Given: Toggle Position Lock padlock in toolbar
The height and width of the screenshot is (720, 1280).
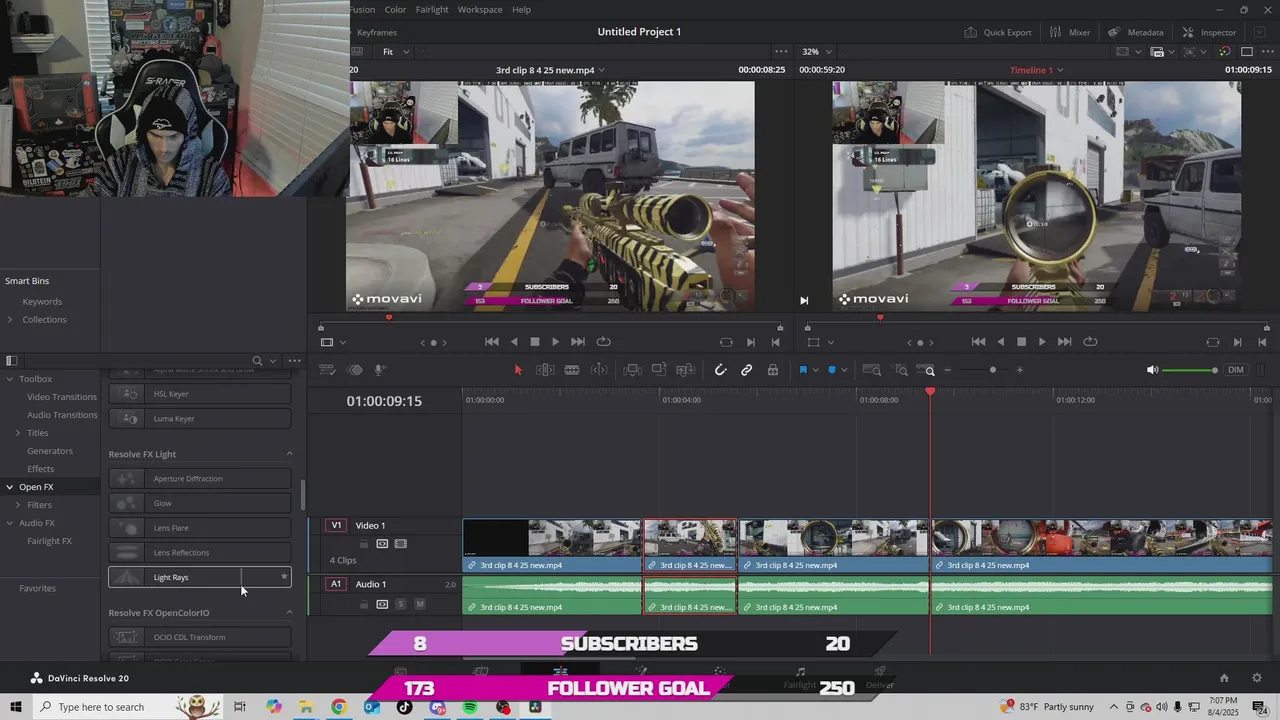Looking at the screenshot, I should (773, 370).
